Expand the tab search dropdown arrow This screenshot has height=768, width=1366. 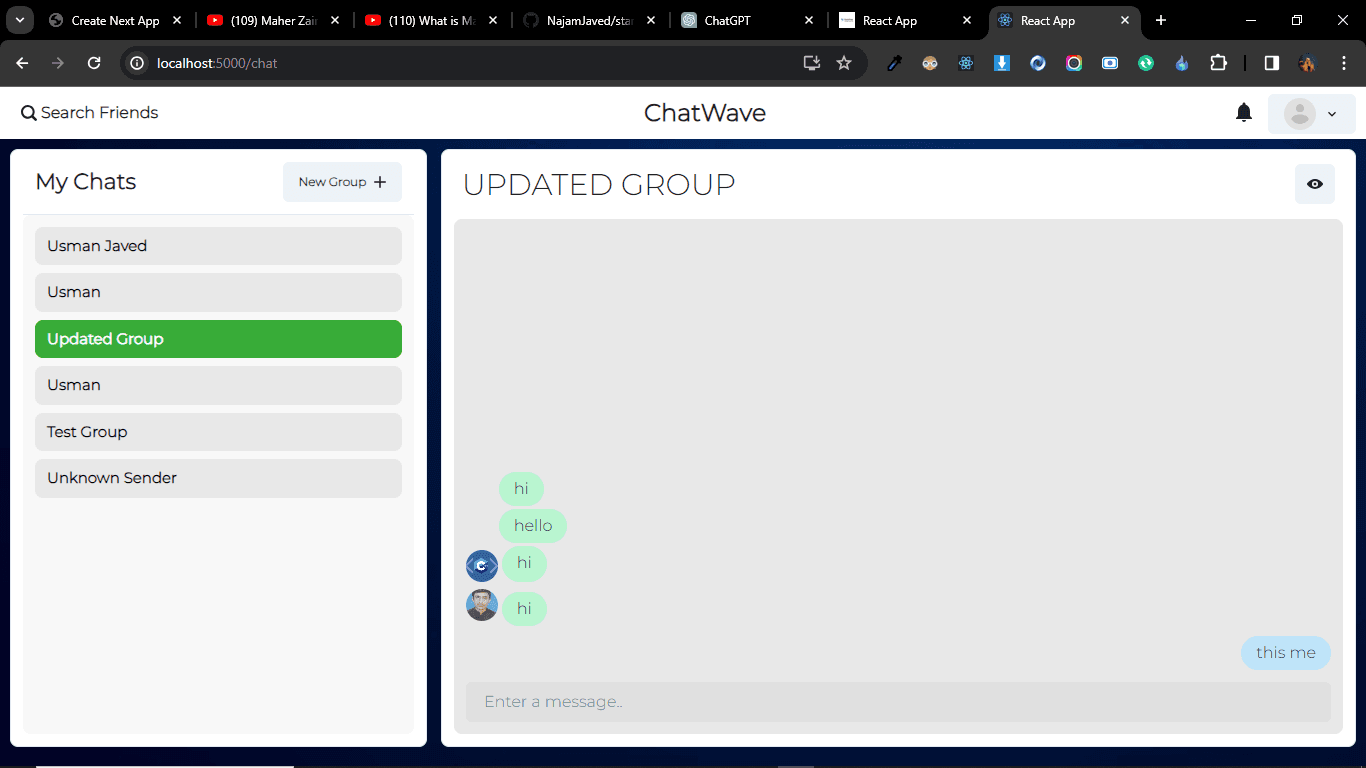click(x=19, y=20)
